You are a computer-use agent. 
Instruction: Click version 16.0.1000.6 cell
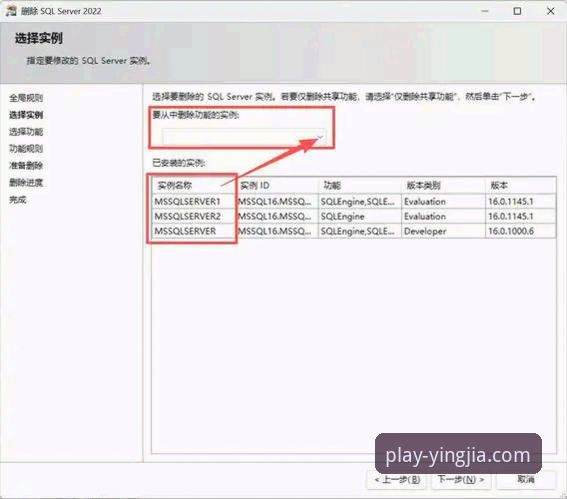(x=520, y=231)
